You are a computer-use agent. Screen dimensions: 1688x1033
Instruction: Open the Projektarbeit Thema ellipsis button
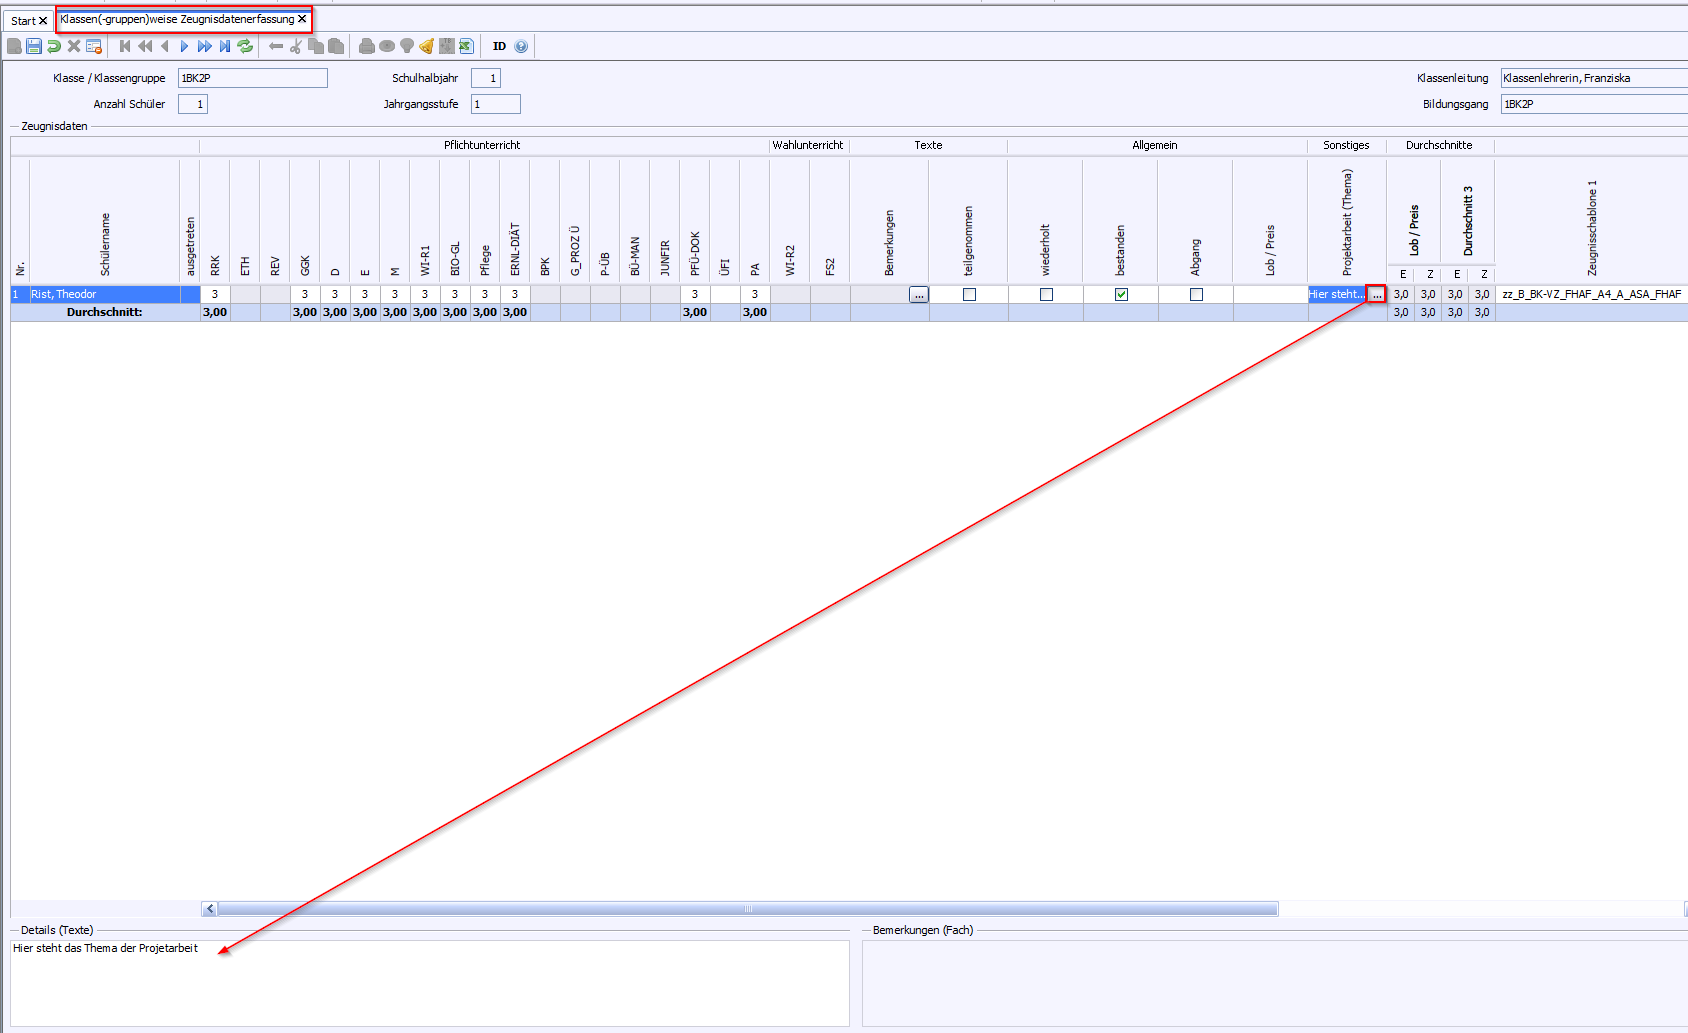[x=1377, y=295]
